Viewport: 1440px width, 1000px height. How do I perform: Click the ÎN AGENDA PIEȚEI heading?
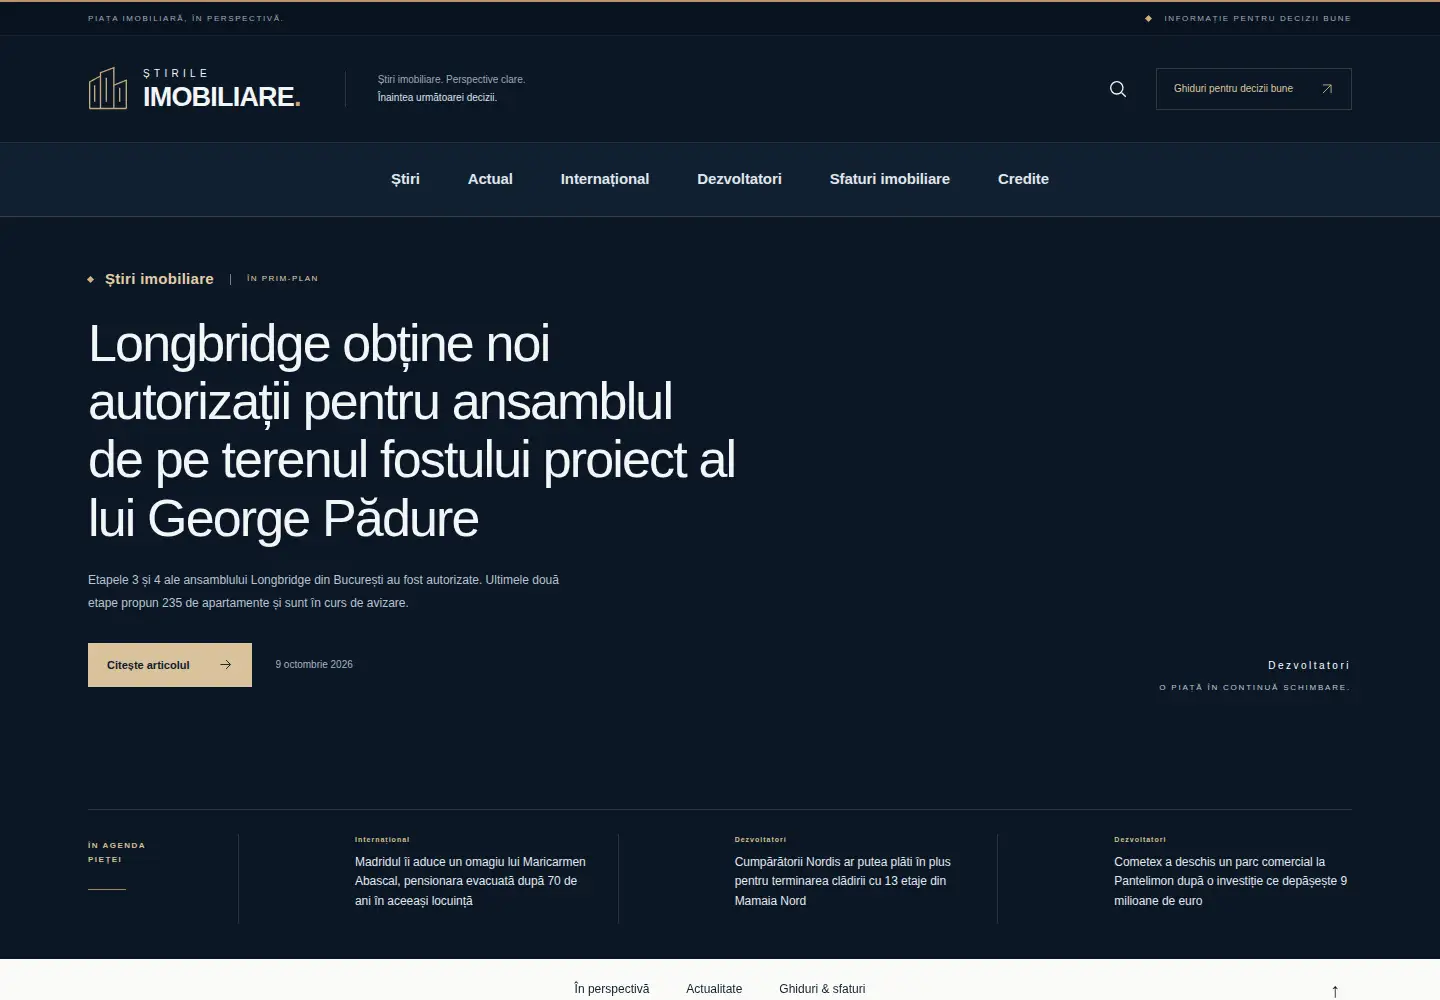[x=116, y=852]
